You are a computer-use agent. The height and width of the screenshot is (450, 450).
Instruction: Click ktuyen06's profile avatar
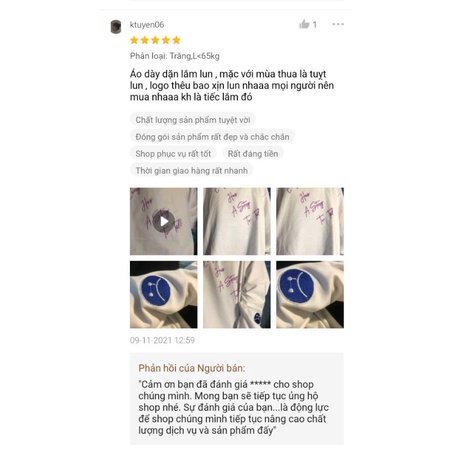click(x=116, y=27)
